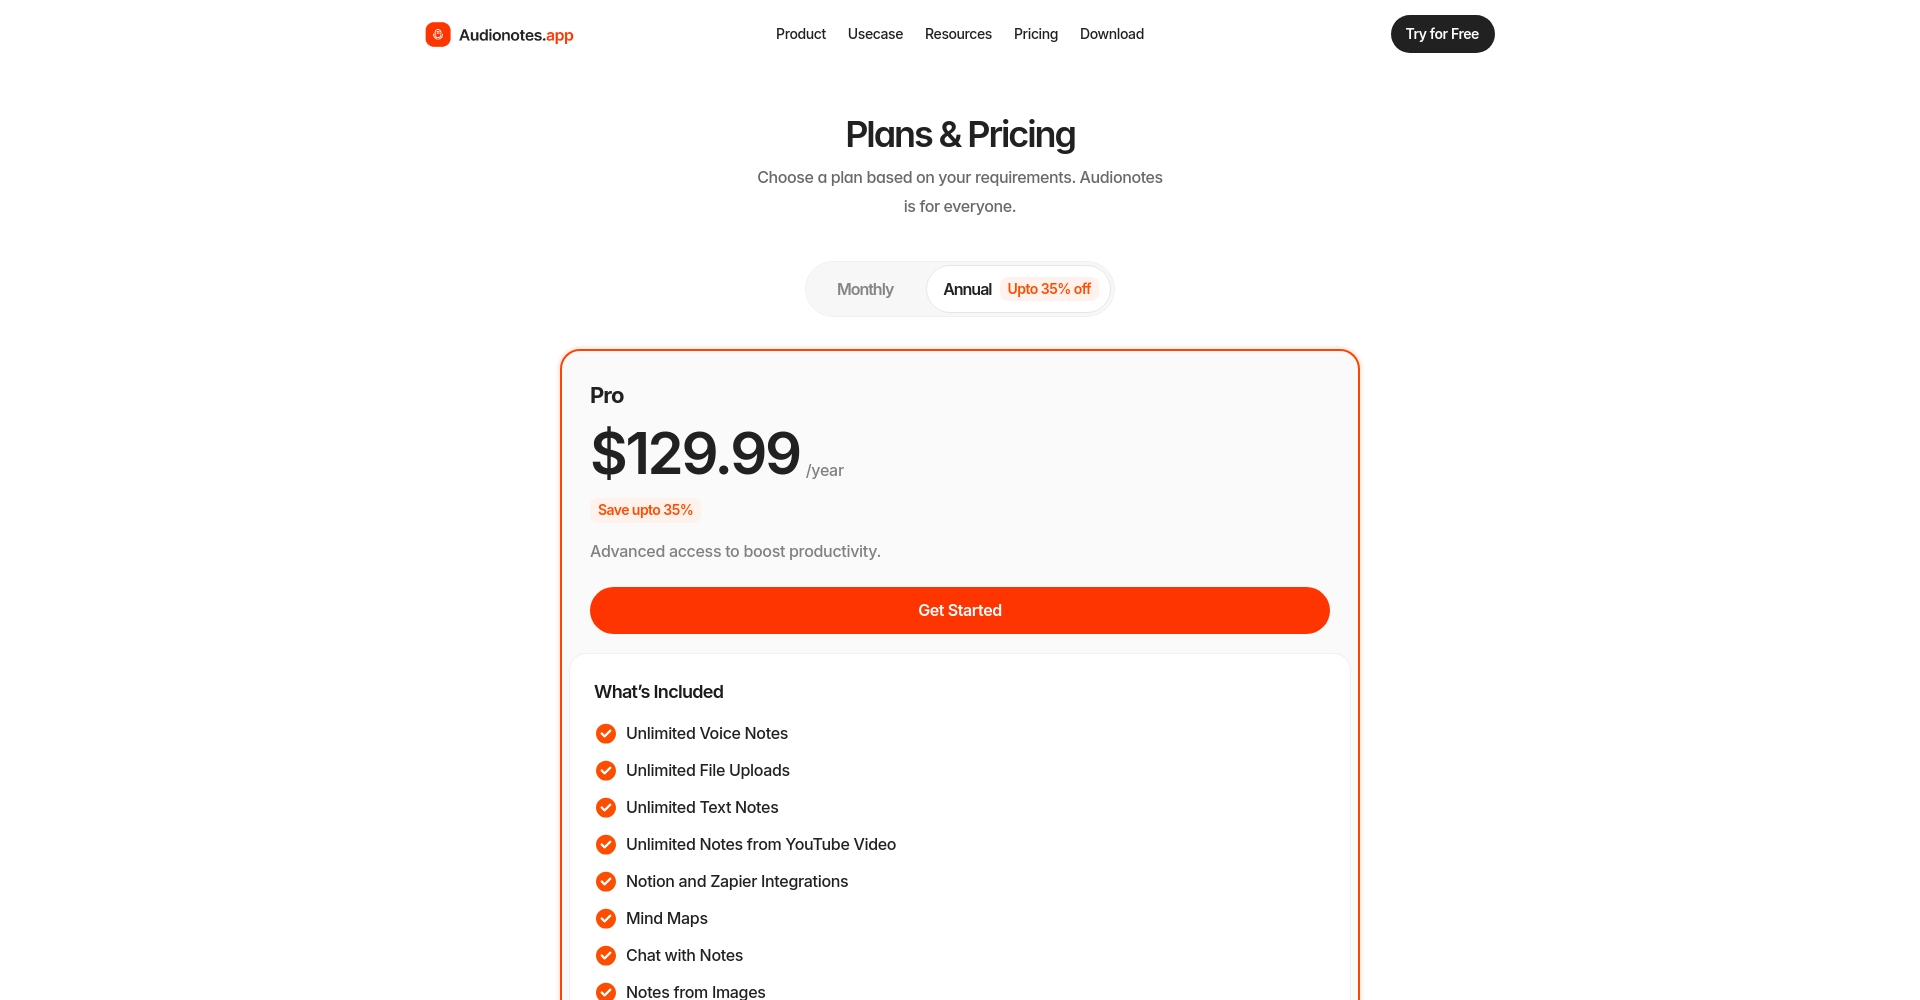
Task: Click the orange Get Started button
Action: 960,611
